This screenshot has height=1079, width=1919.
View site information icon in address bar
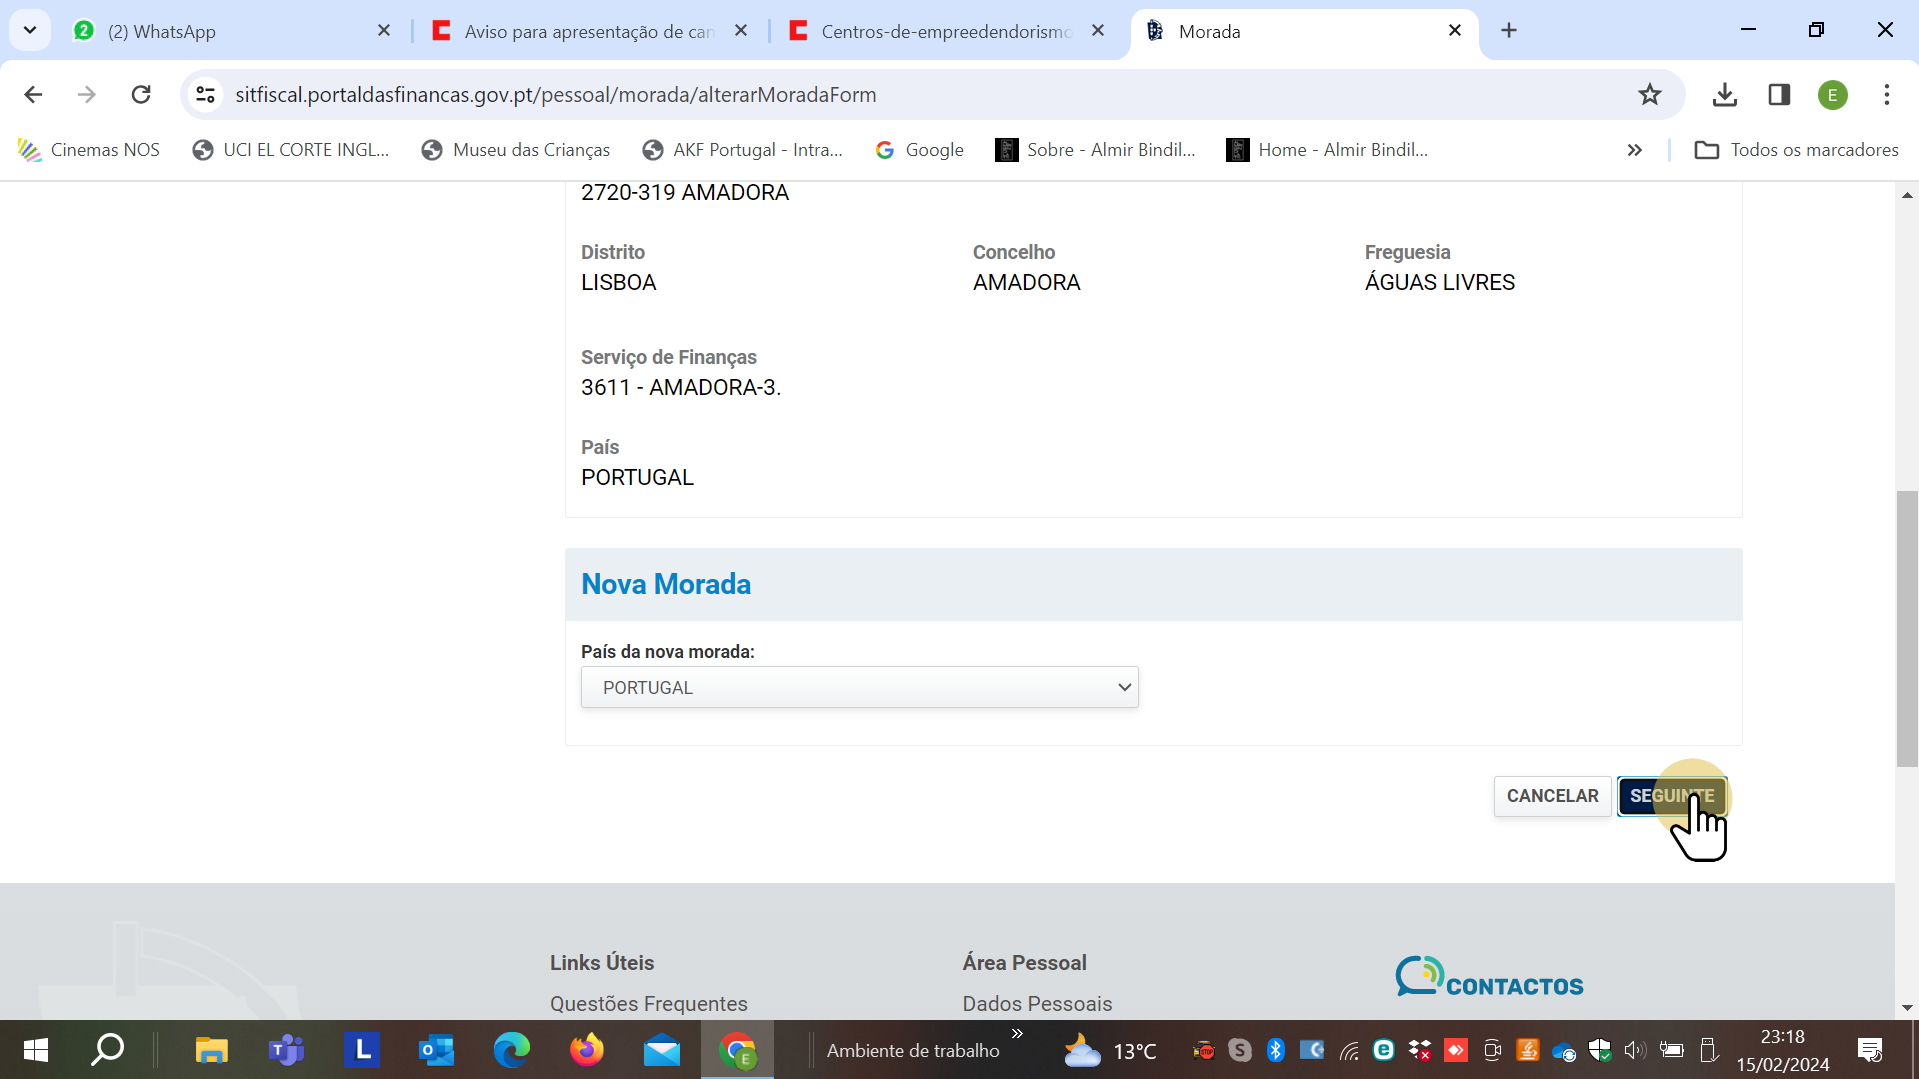(206, 94)
